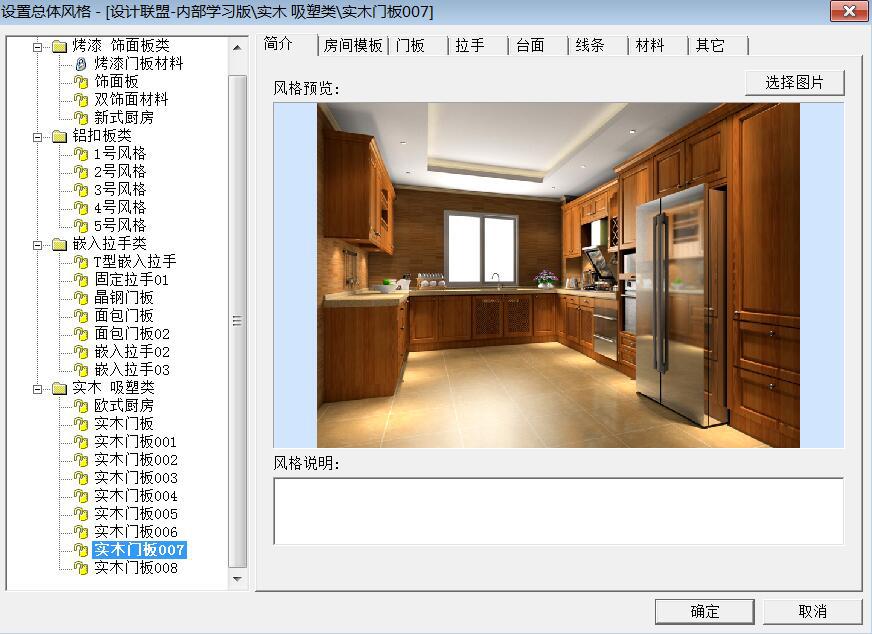Click the tree scrollbar down arrow
Image resolution: width=872 pixels, height=634 pixels.
[x=237, y=579]
